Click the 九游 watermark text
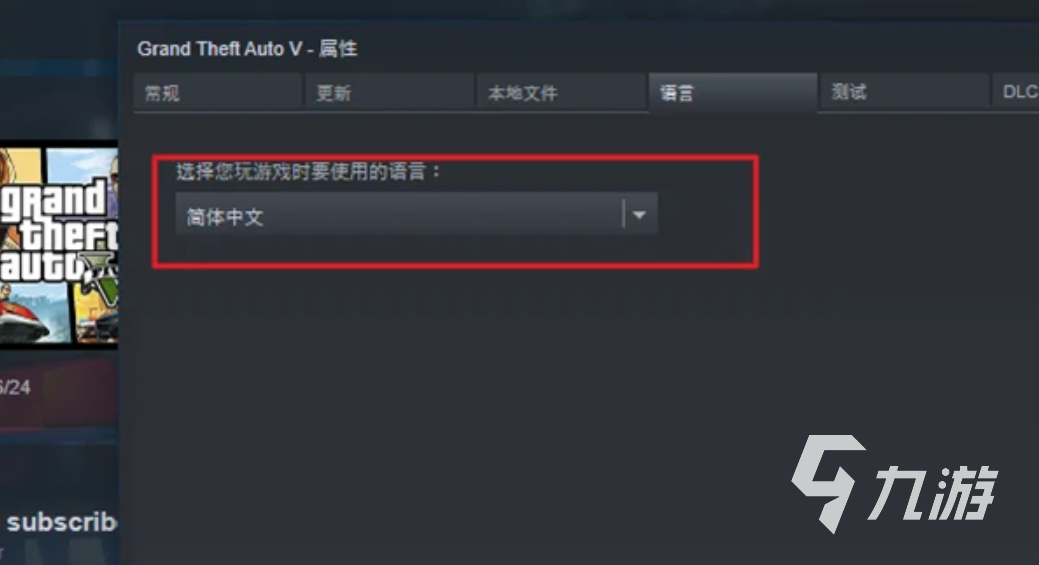The image size is (1039, 565). click(934, 493)
